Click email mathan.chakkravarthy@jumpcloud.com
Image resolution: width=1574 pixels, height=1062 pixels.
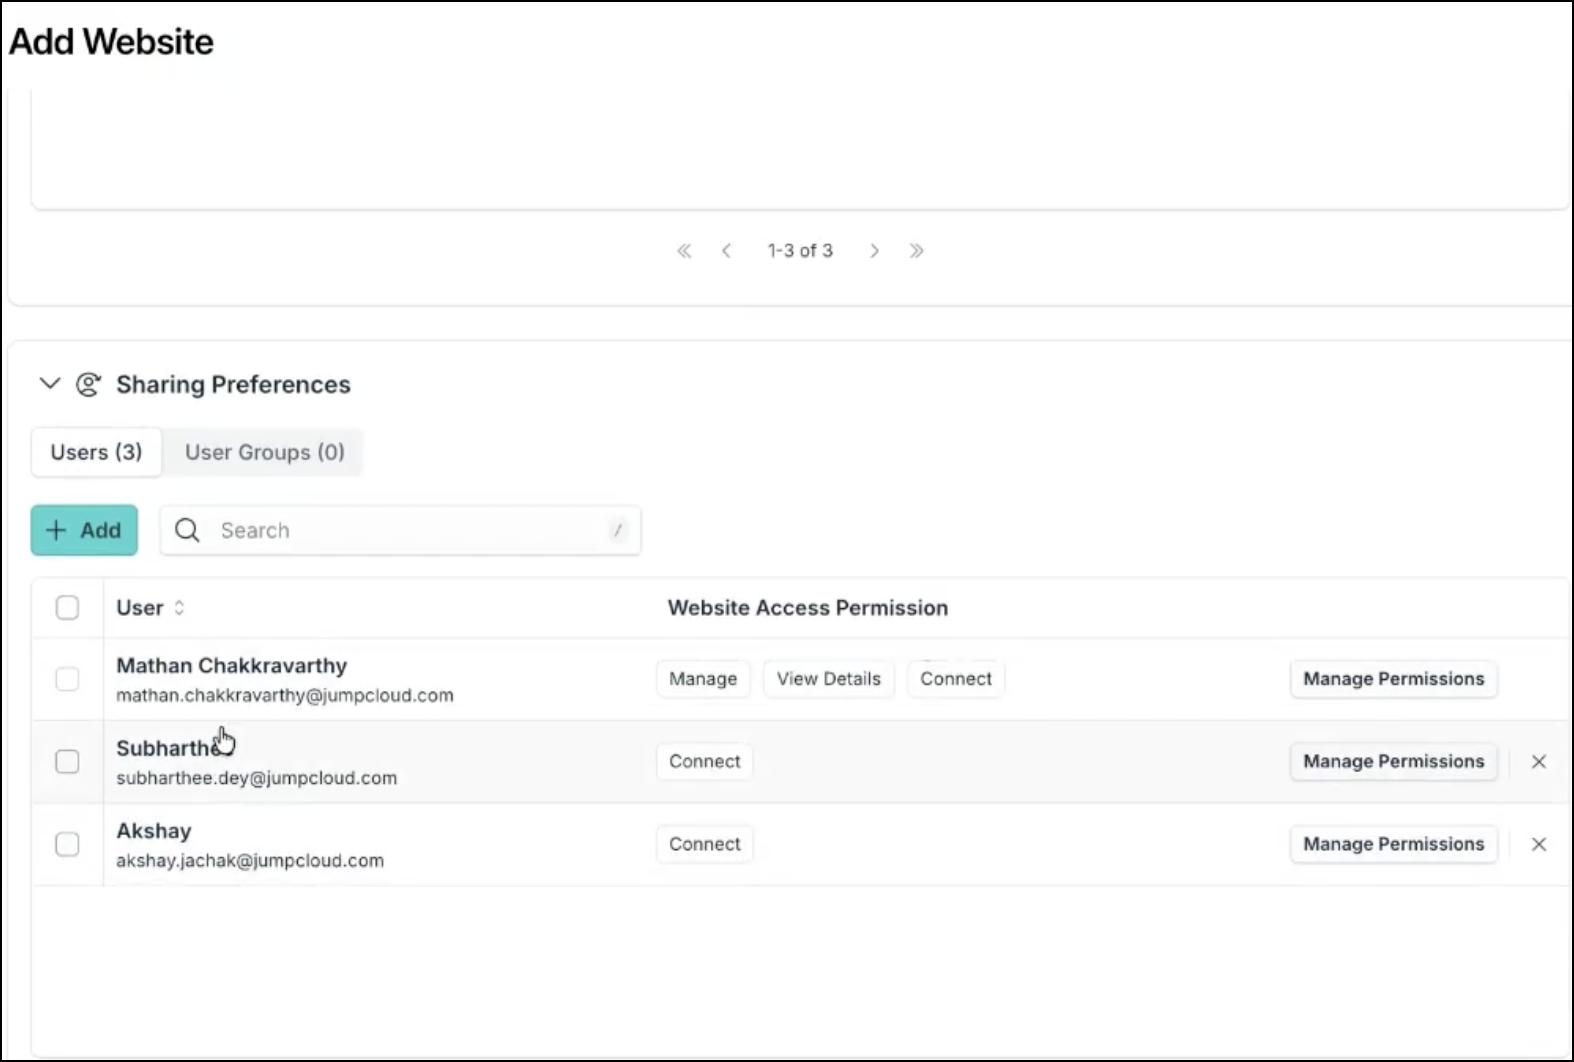(x=285, y=696)
